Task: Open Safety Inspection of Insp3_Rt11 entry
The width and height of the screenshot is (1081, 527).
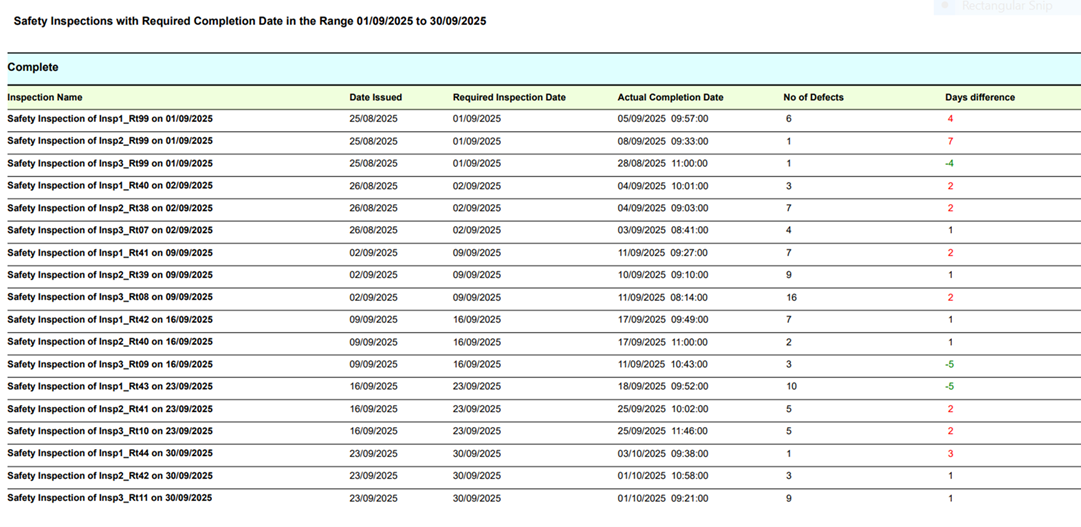Action: (110, 498)
